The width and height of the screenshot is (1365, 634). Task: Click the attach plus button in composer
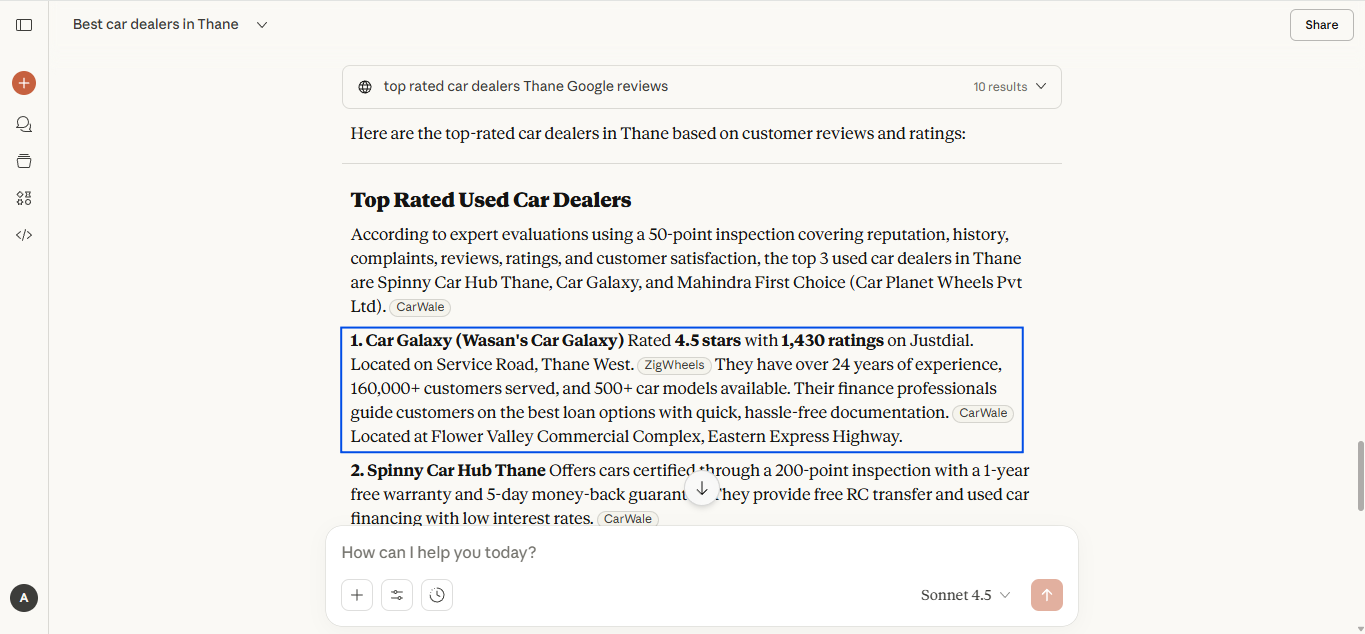356,595
